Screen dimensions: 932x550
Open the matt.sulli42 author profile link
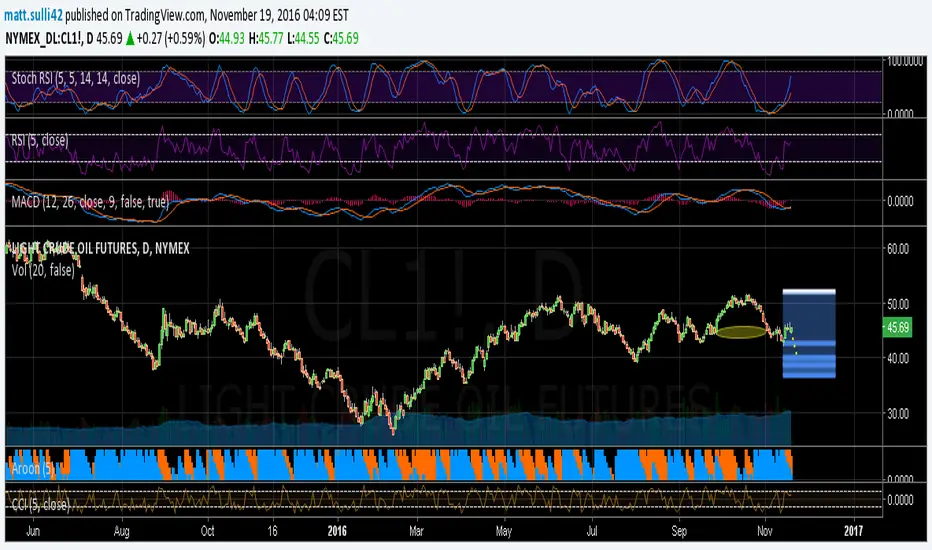[x=33, y=15]
